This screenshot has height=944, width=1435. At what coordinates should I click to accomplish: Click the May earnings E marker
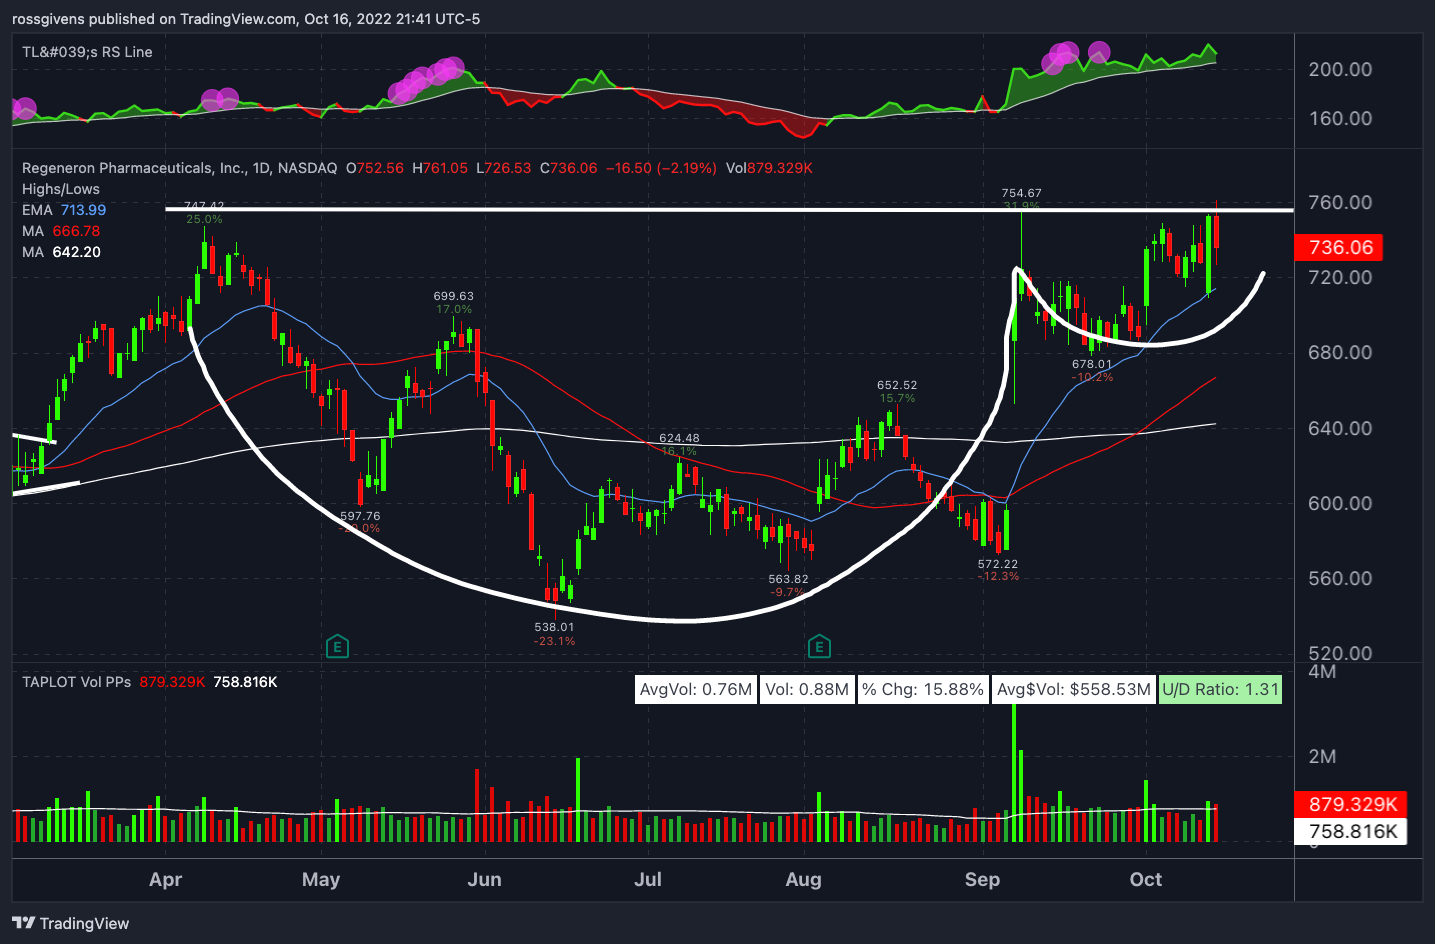point(337,647)
